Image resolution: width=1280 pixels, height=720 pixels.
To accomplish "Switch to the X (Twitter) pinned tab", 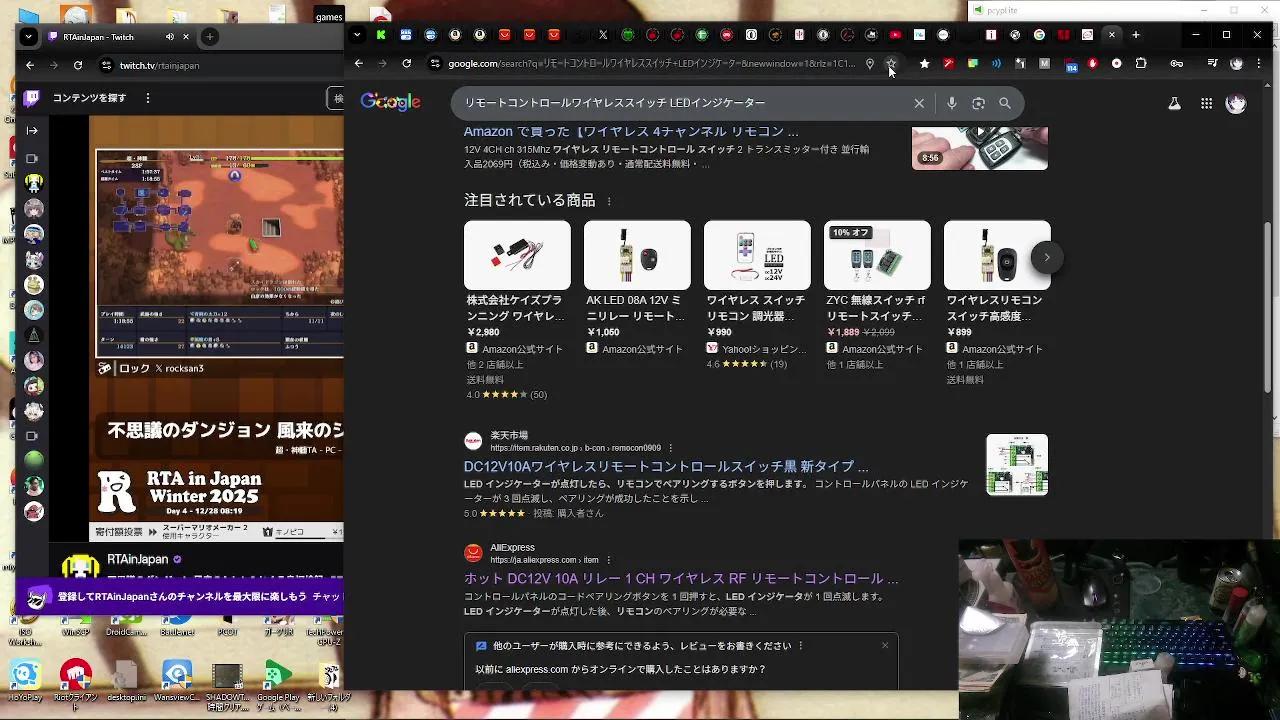I will pos(603,35).
